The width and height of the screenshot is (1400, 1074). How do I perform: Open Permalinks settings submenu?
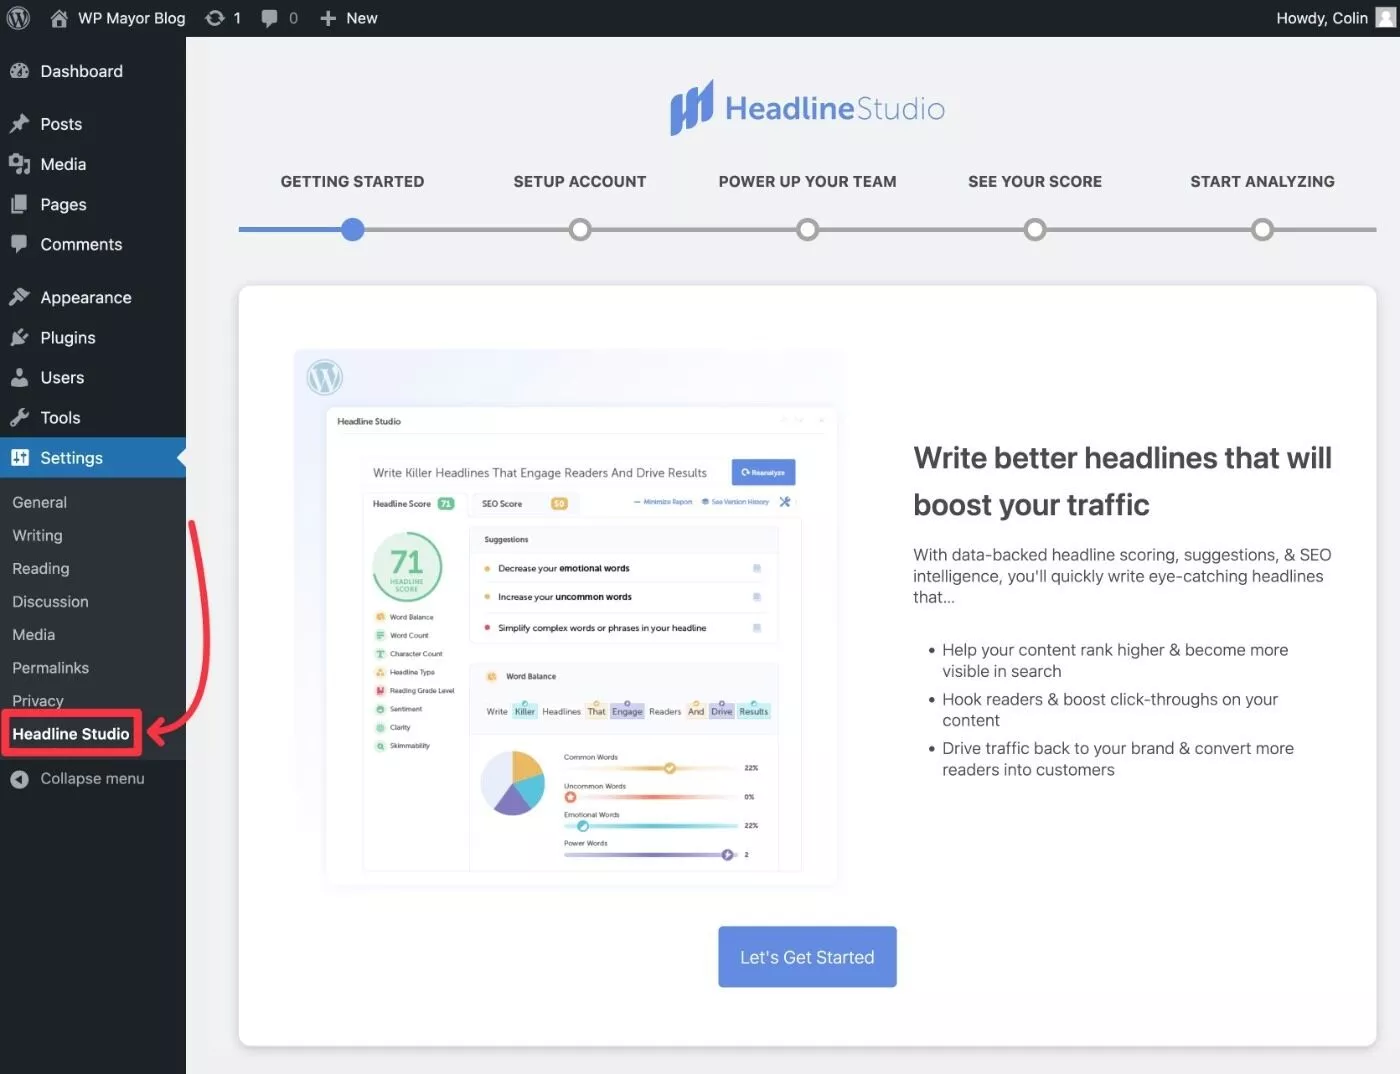coord(50,667)
